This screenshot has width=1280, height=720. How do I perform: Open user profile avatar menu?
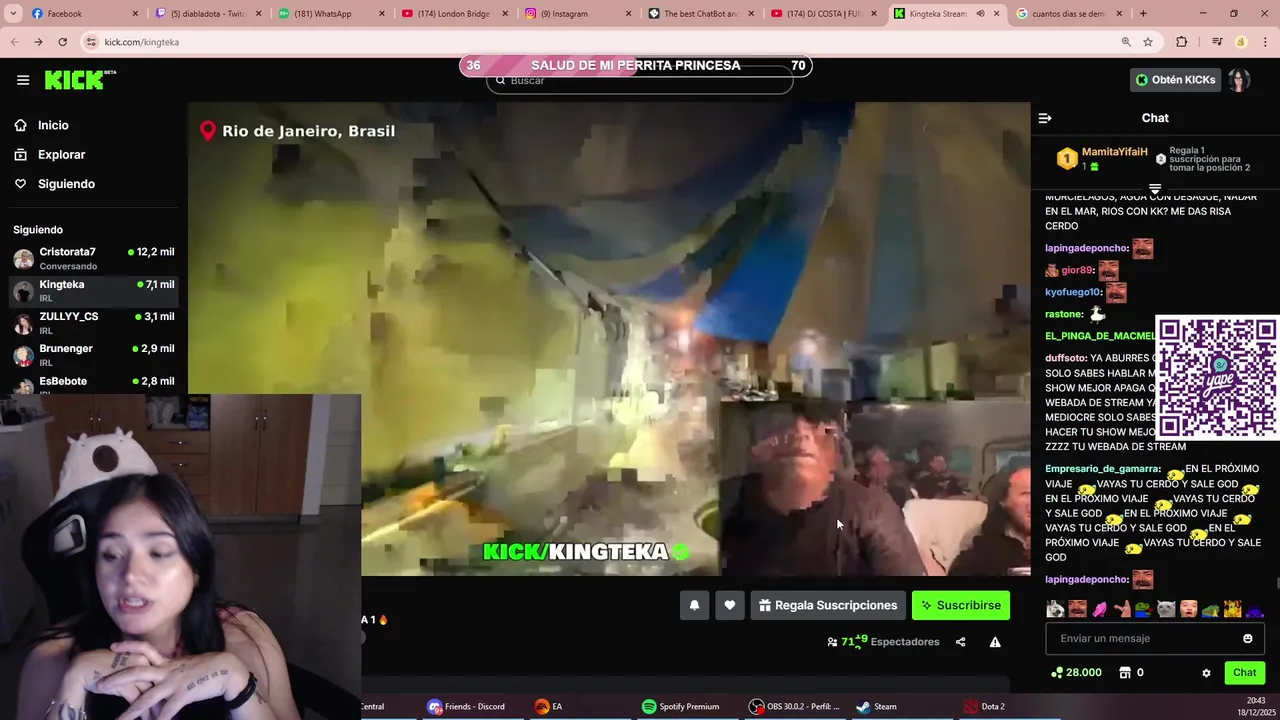pyautogui.click(x=1240, y=80)
